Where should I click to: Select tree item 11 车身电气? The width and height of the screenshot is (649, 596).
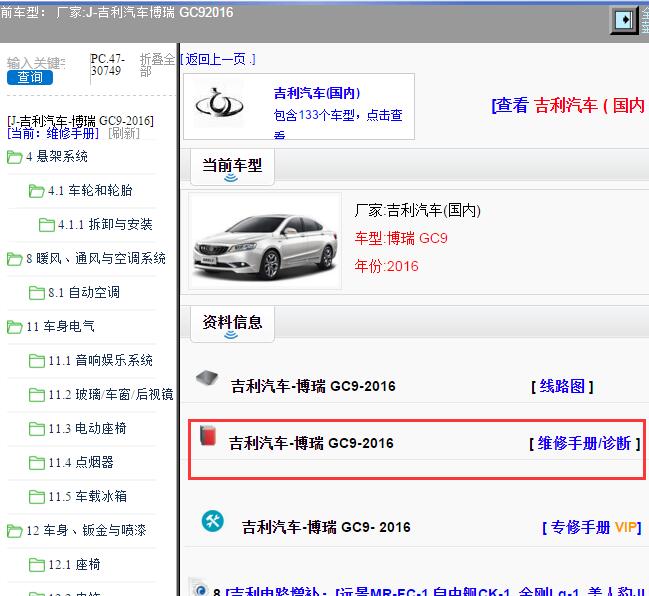pyautogui.click(x=60, y=326)
